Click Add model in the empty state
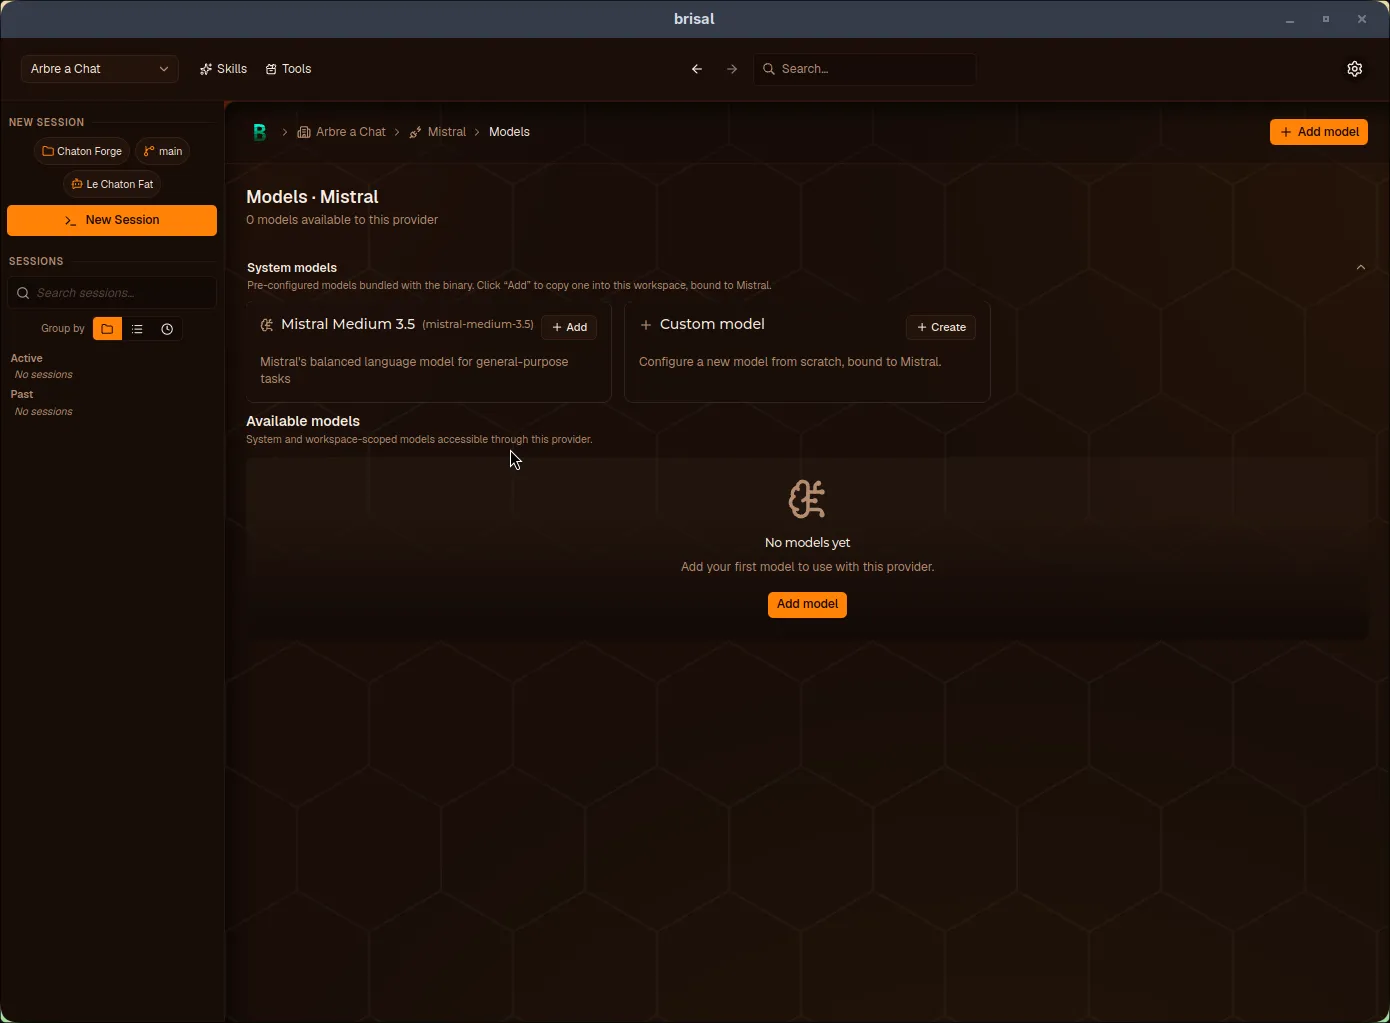This screenshot has height=1023, width=1390. click(x=807, y=604)
